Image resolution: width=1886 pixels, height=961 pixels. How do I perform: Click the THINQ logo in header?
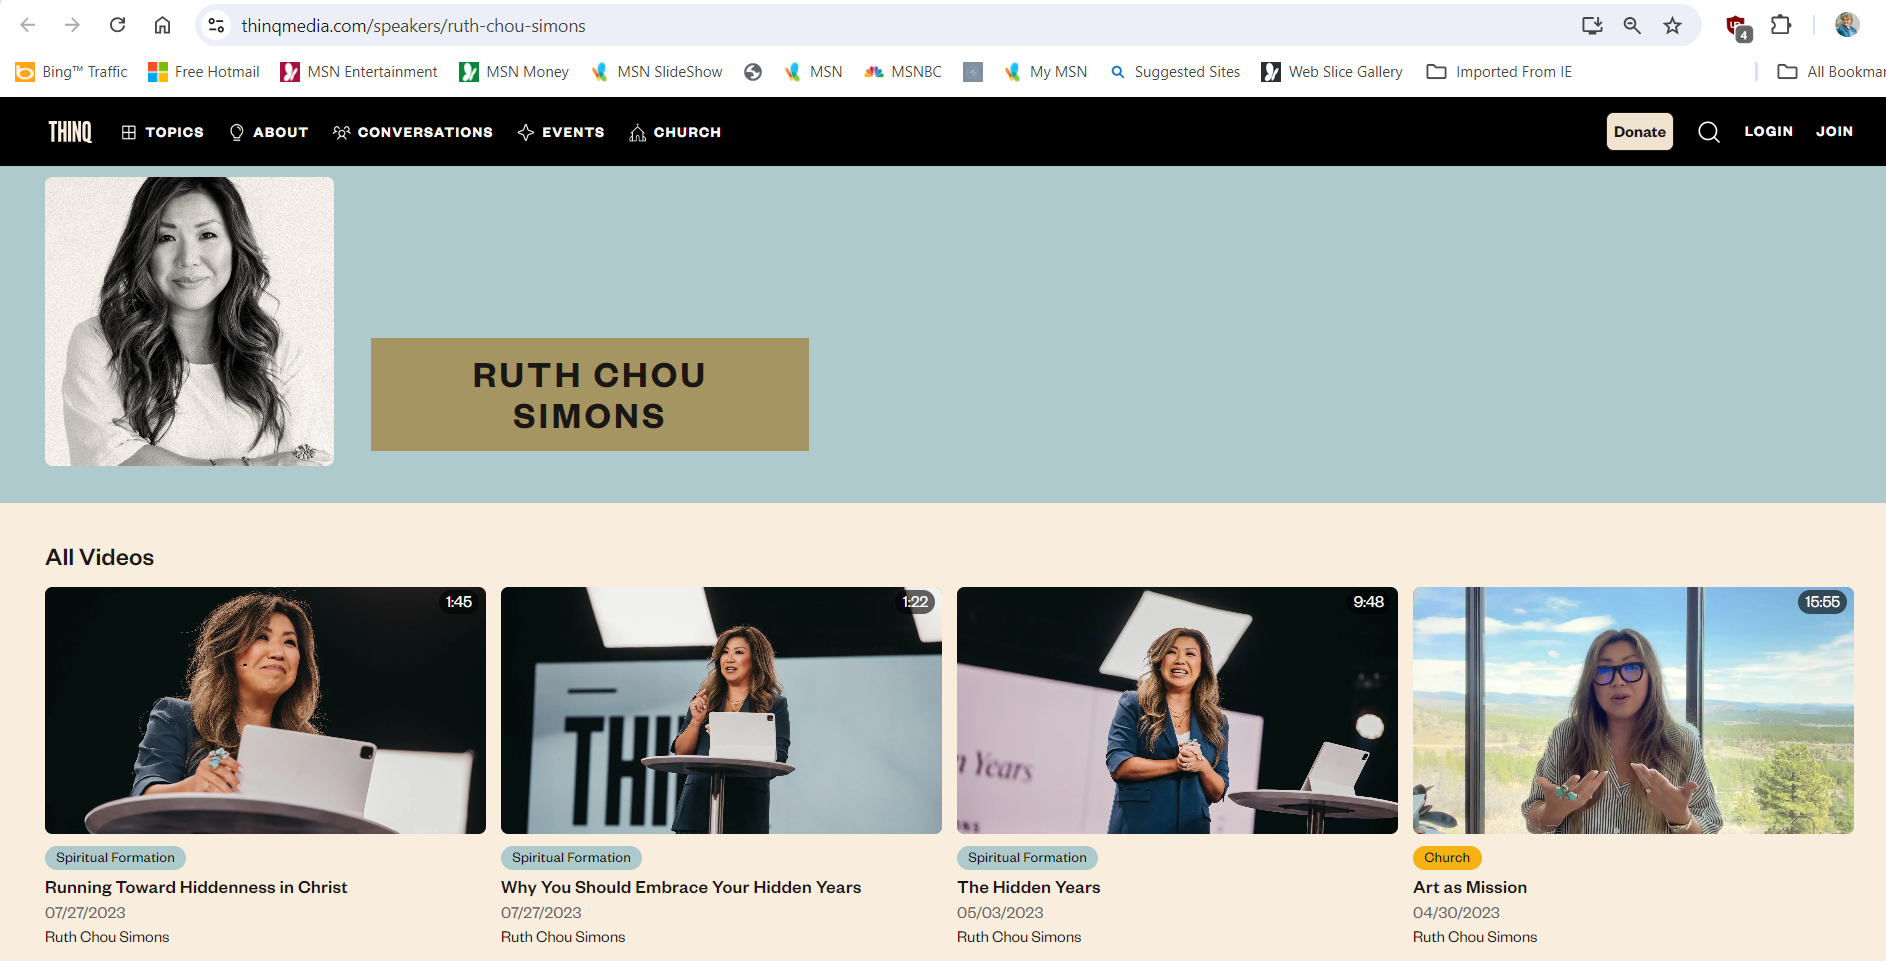click(70, 132)
